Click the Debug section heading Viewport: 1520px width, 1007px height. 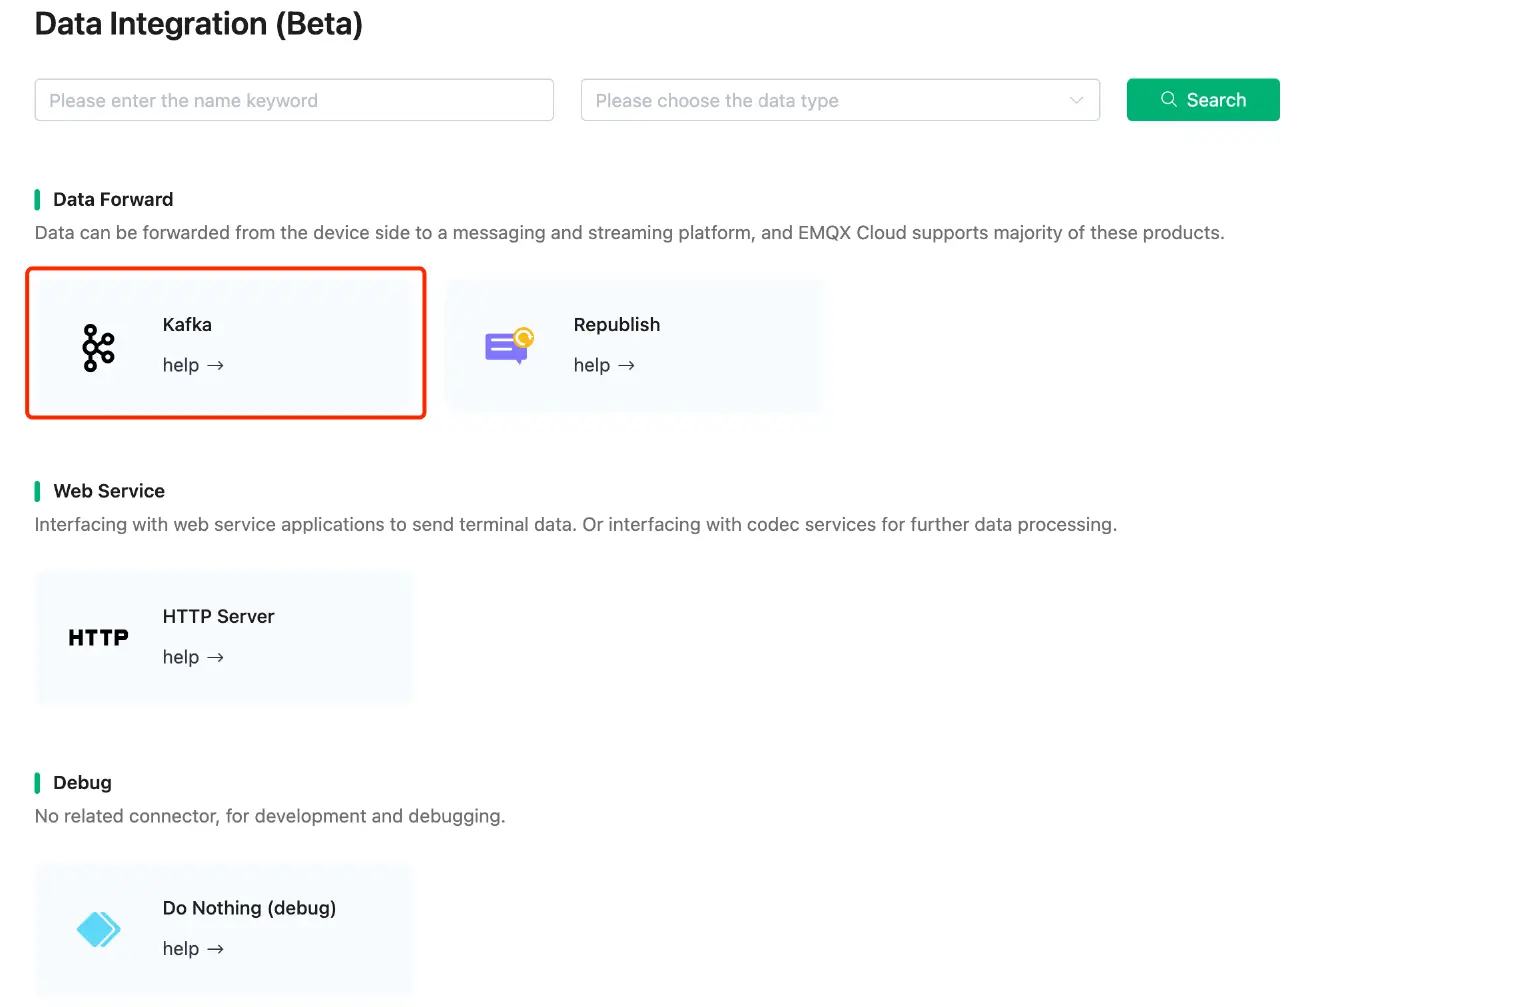82,783
